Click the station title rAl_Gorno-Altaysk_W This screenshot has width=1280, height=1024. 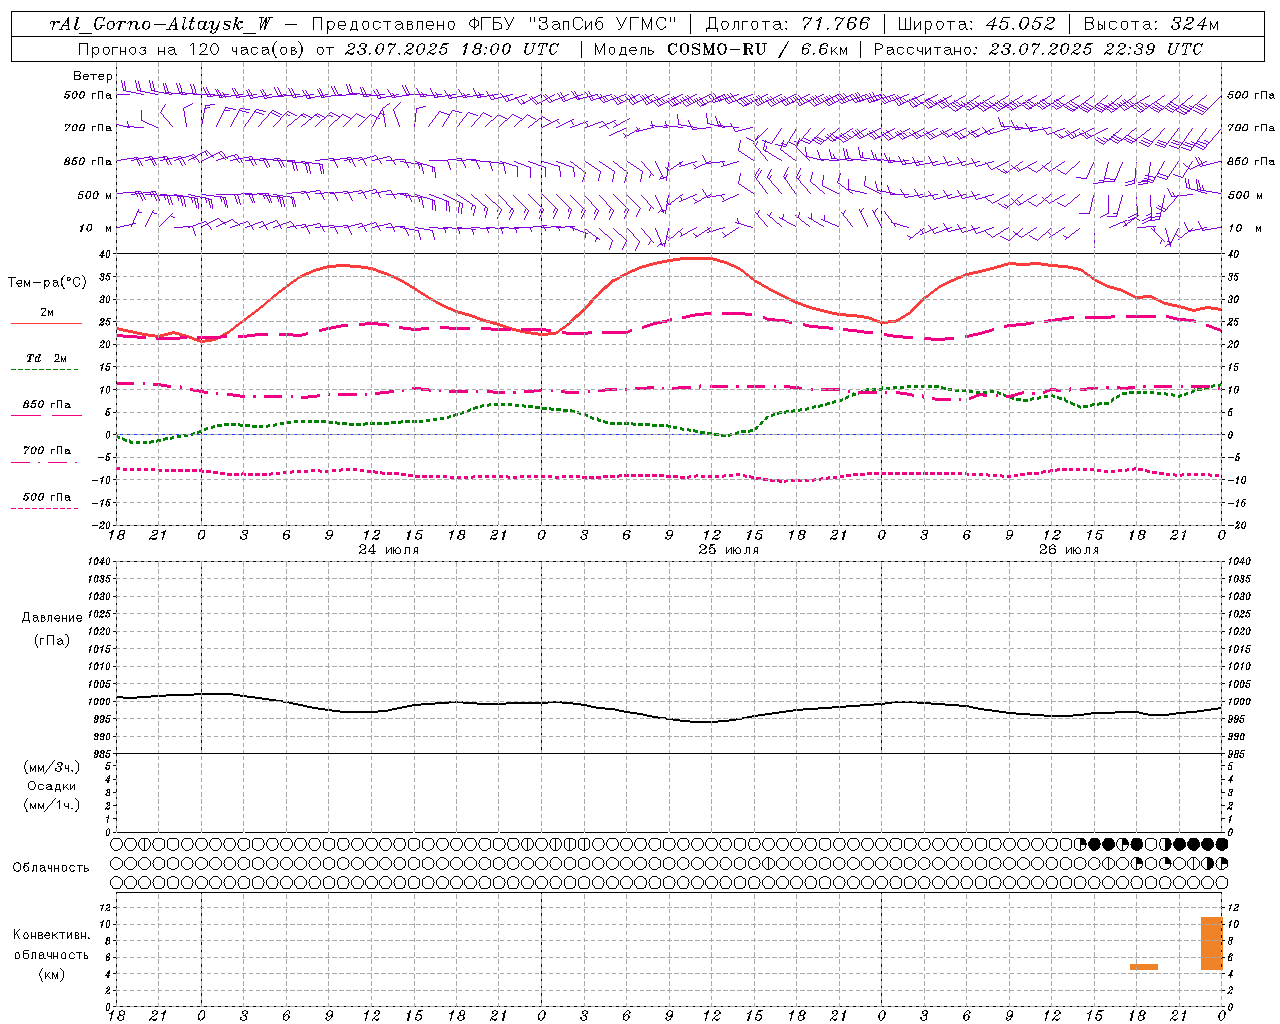point(161,24)
